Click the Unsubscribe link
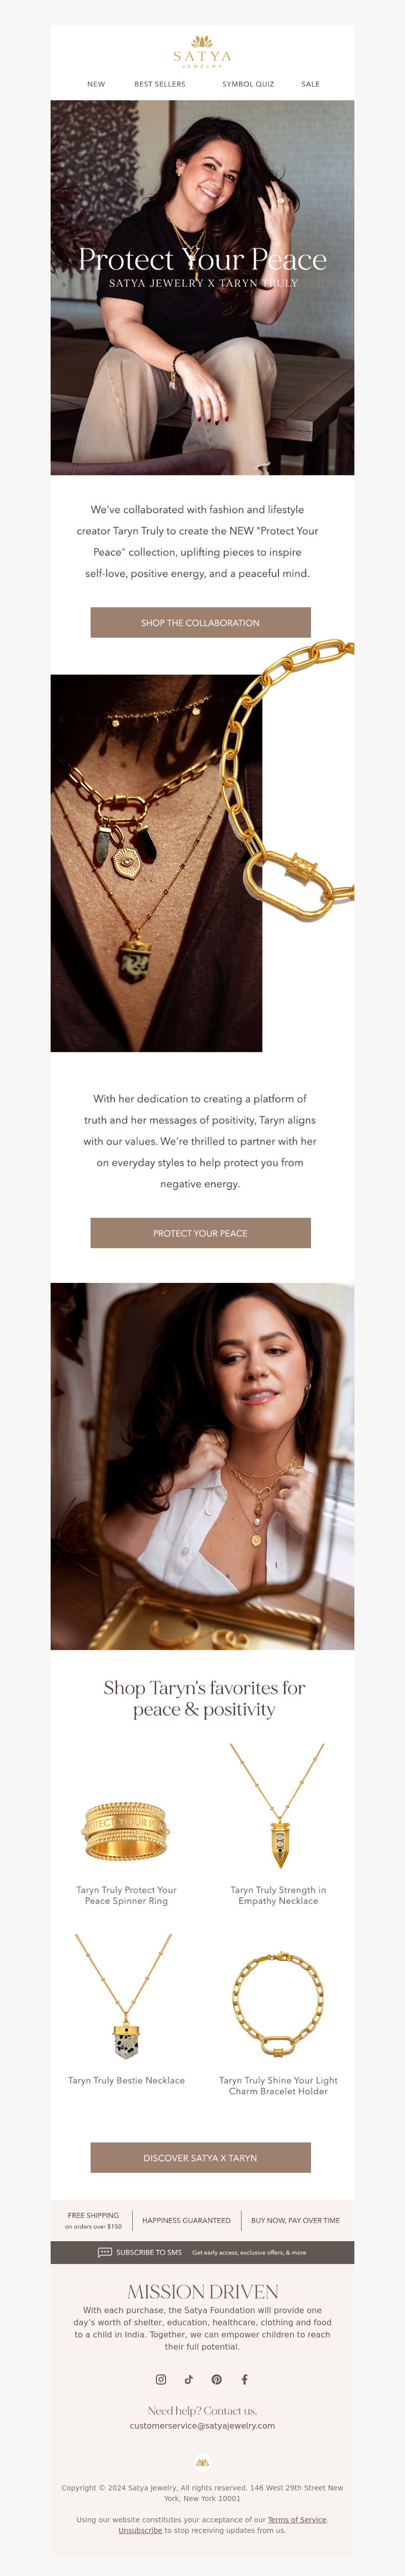This screenshot has height=2576, width=405. (x=140, y=2530)
